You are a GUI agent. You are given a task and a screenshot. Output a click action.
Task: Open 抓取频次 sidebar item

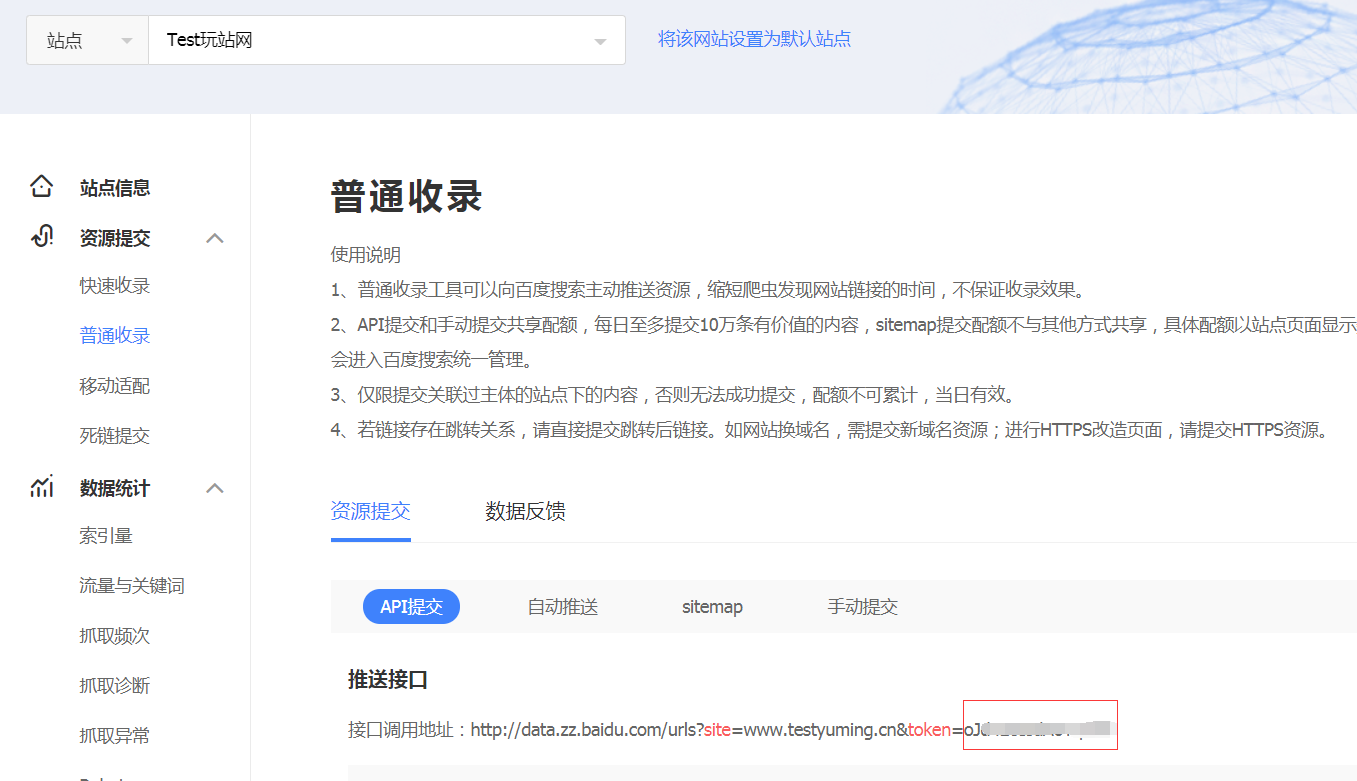pos(115,636)
